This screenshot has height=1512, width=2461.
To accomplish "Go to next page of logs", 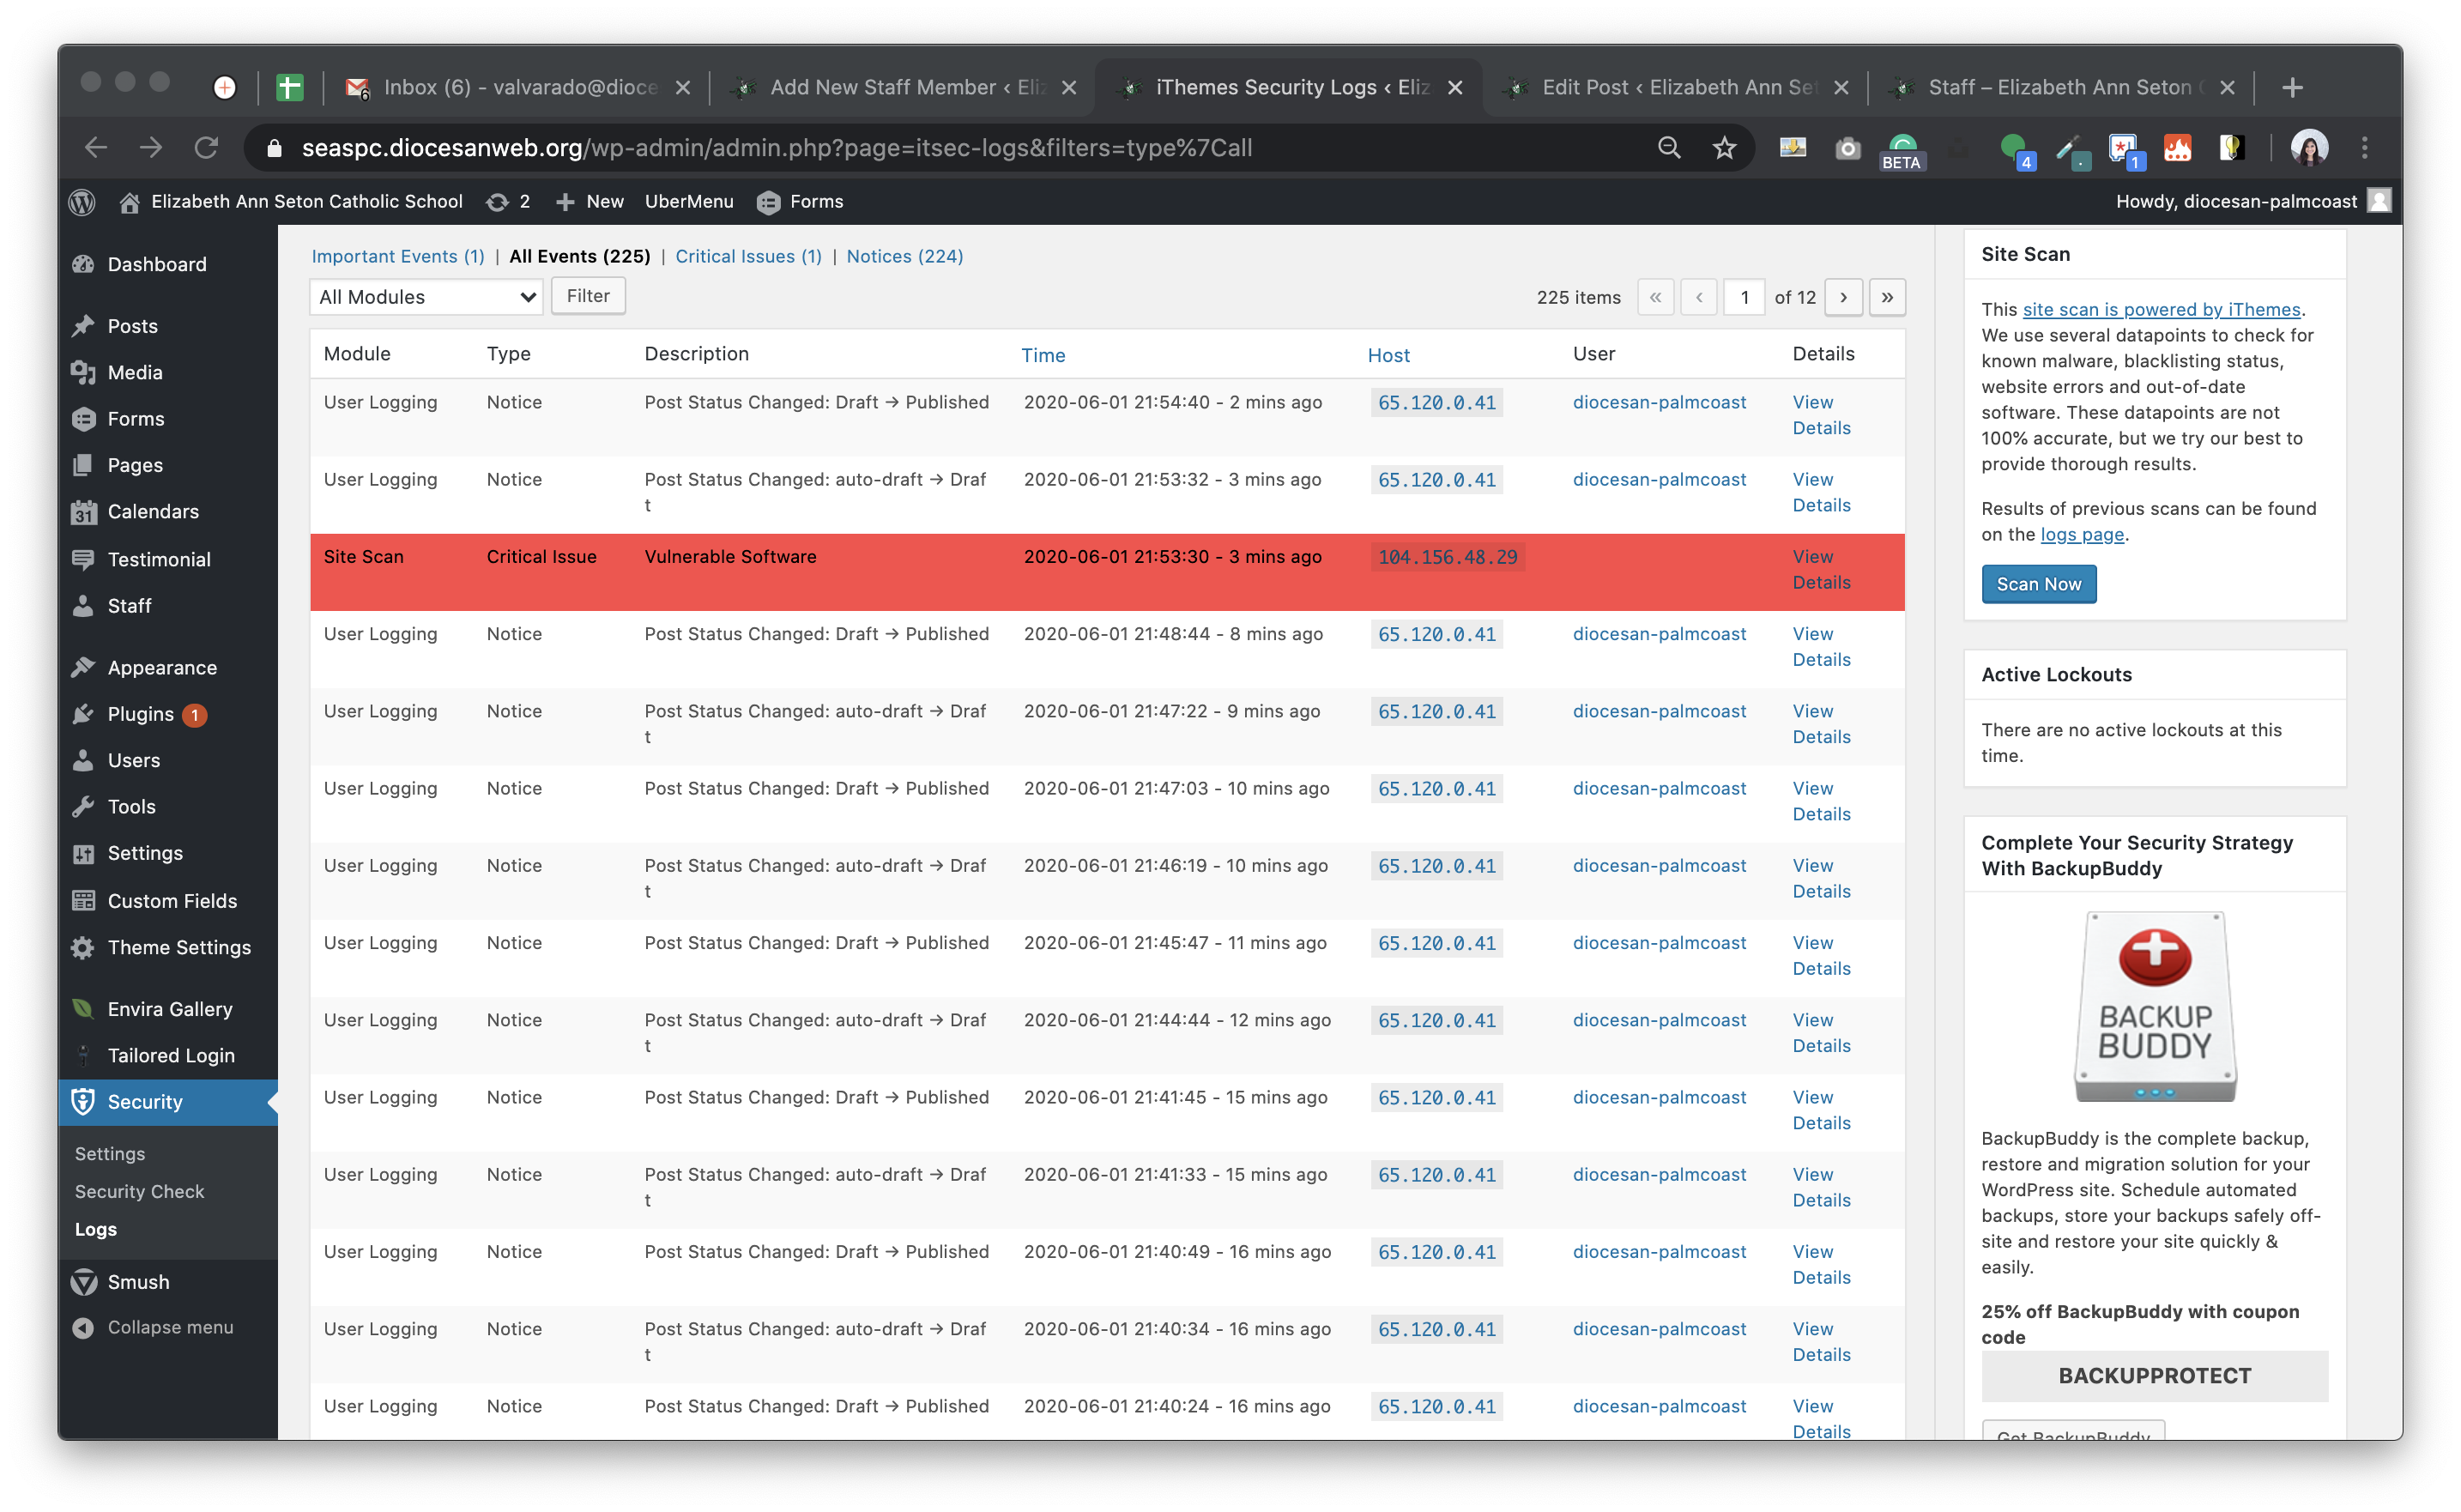I will click(1843, 297).
